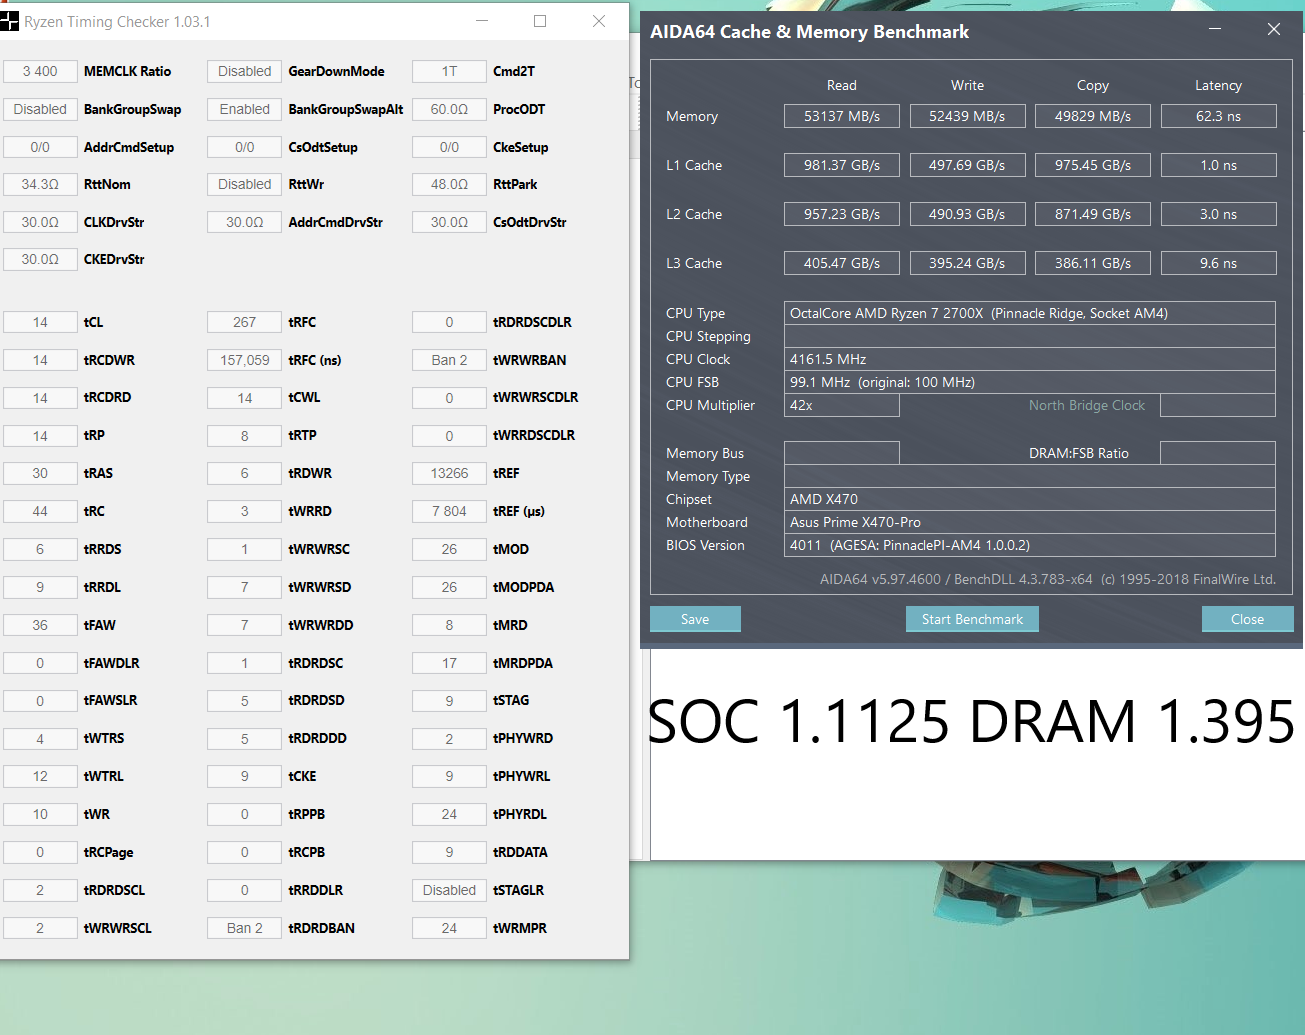Click the MEMCLK Ratio value 3 400
Viewport: 1305px width, 1035px height.
point(40,71)
